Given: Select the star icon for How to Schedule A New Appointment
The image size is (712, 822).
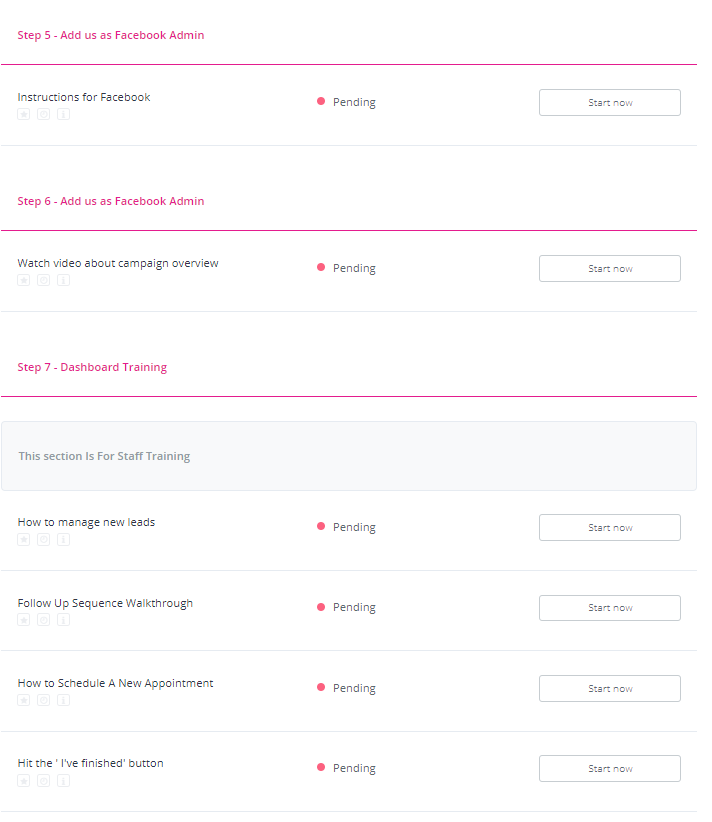Looking at the screenshot, I should pos(23,700).
